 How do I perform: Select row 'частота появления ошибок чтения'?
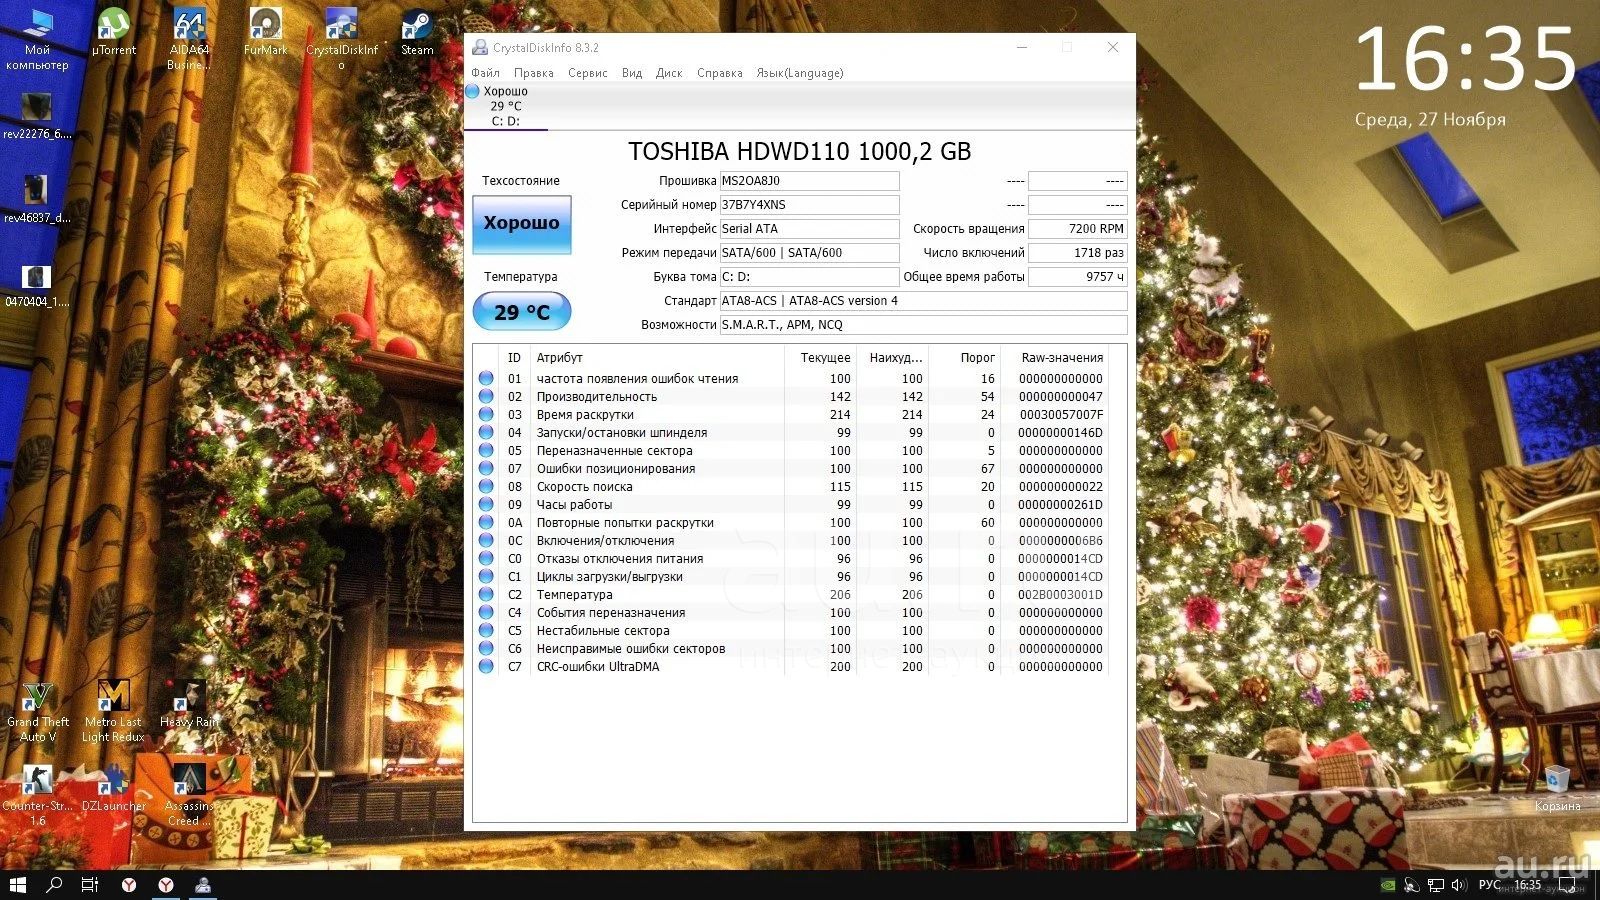click(791, 379)
